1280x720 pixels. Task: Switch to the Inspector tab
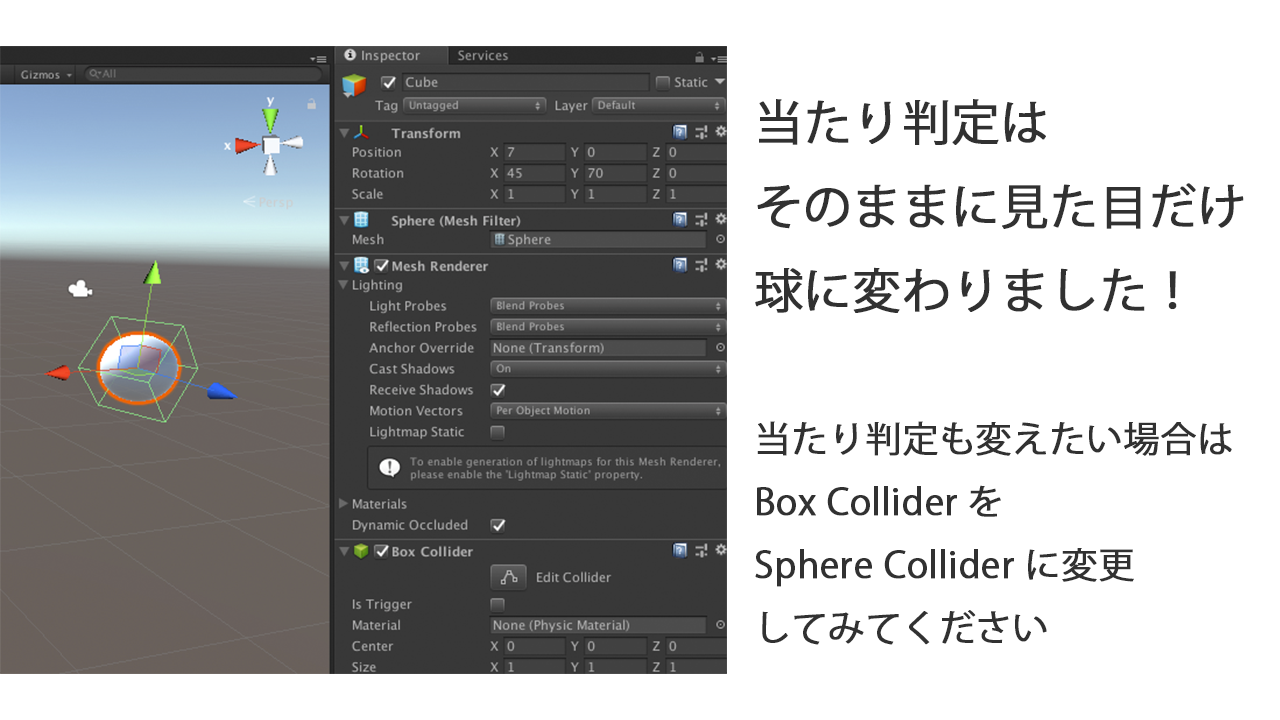388,56
